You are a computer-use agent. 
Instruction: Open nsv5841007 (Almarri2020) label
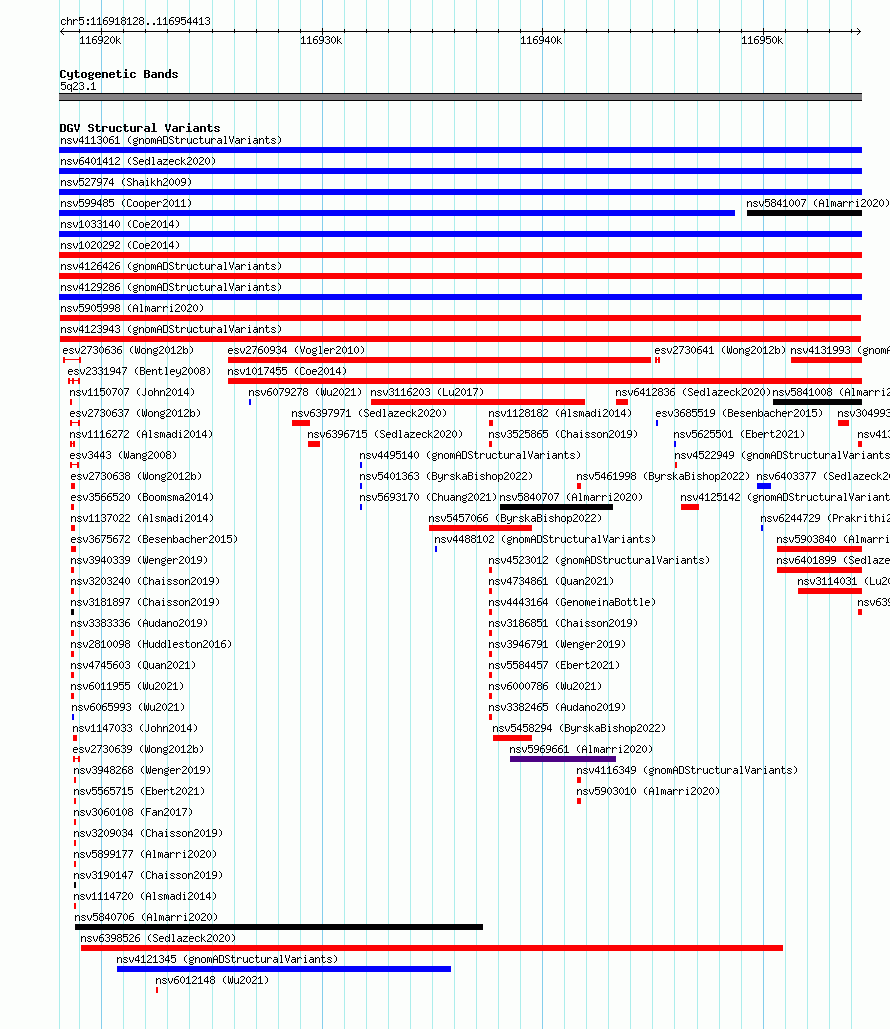point(818,203)
